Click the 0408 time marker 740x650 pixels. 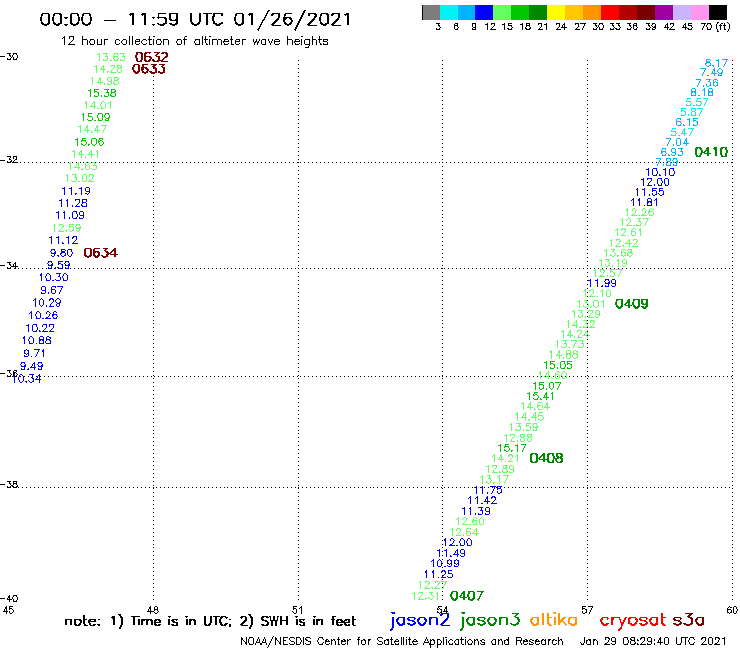point(547,458)
